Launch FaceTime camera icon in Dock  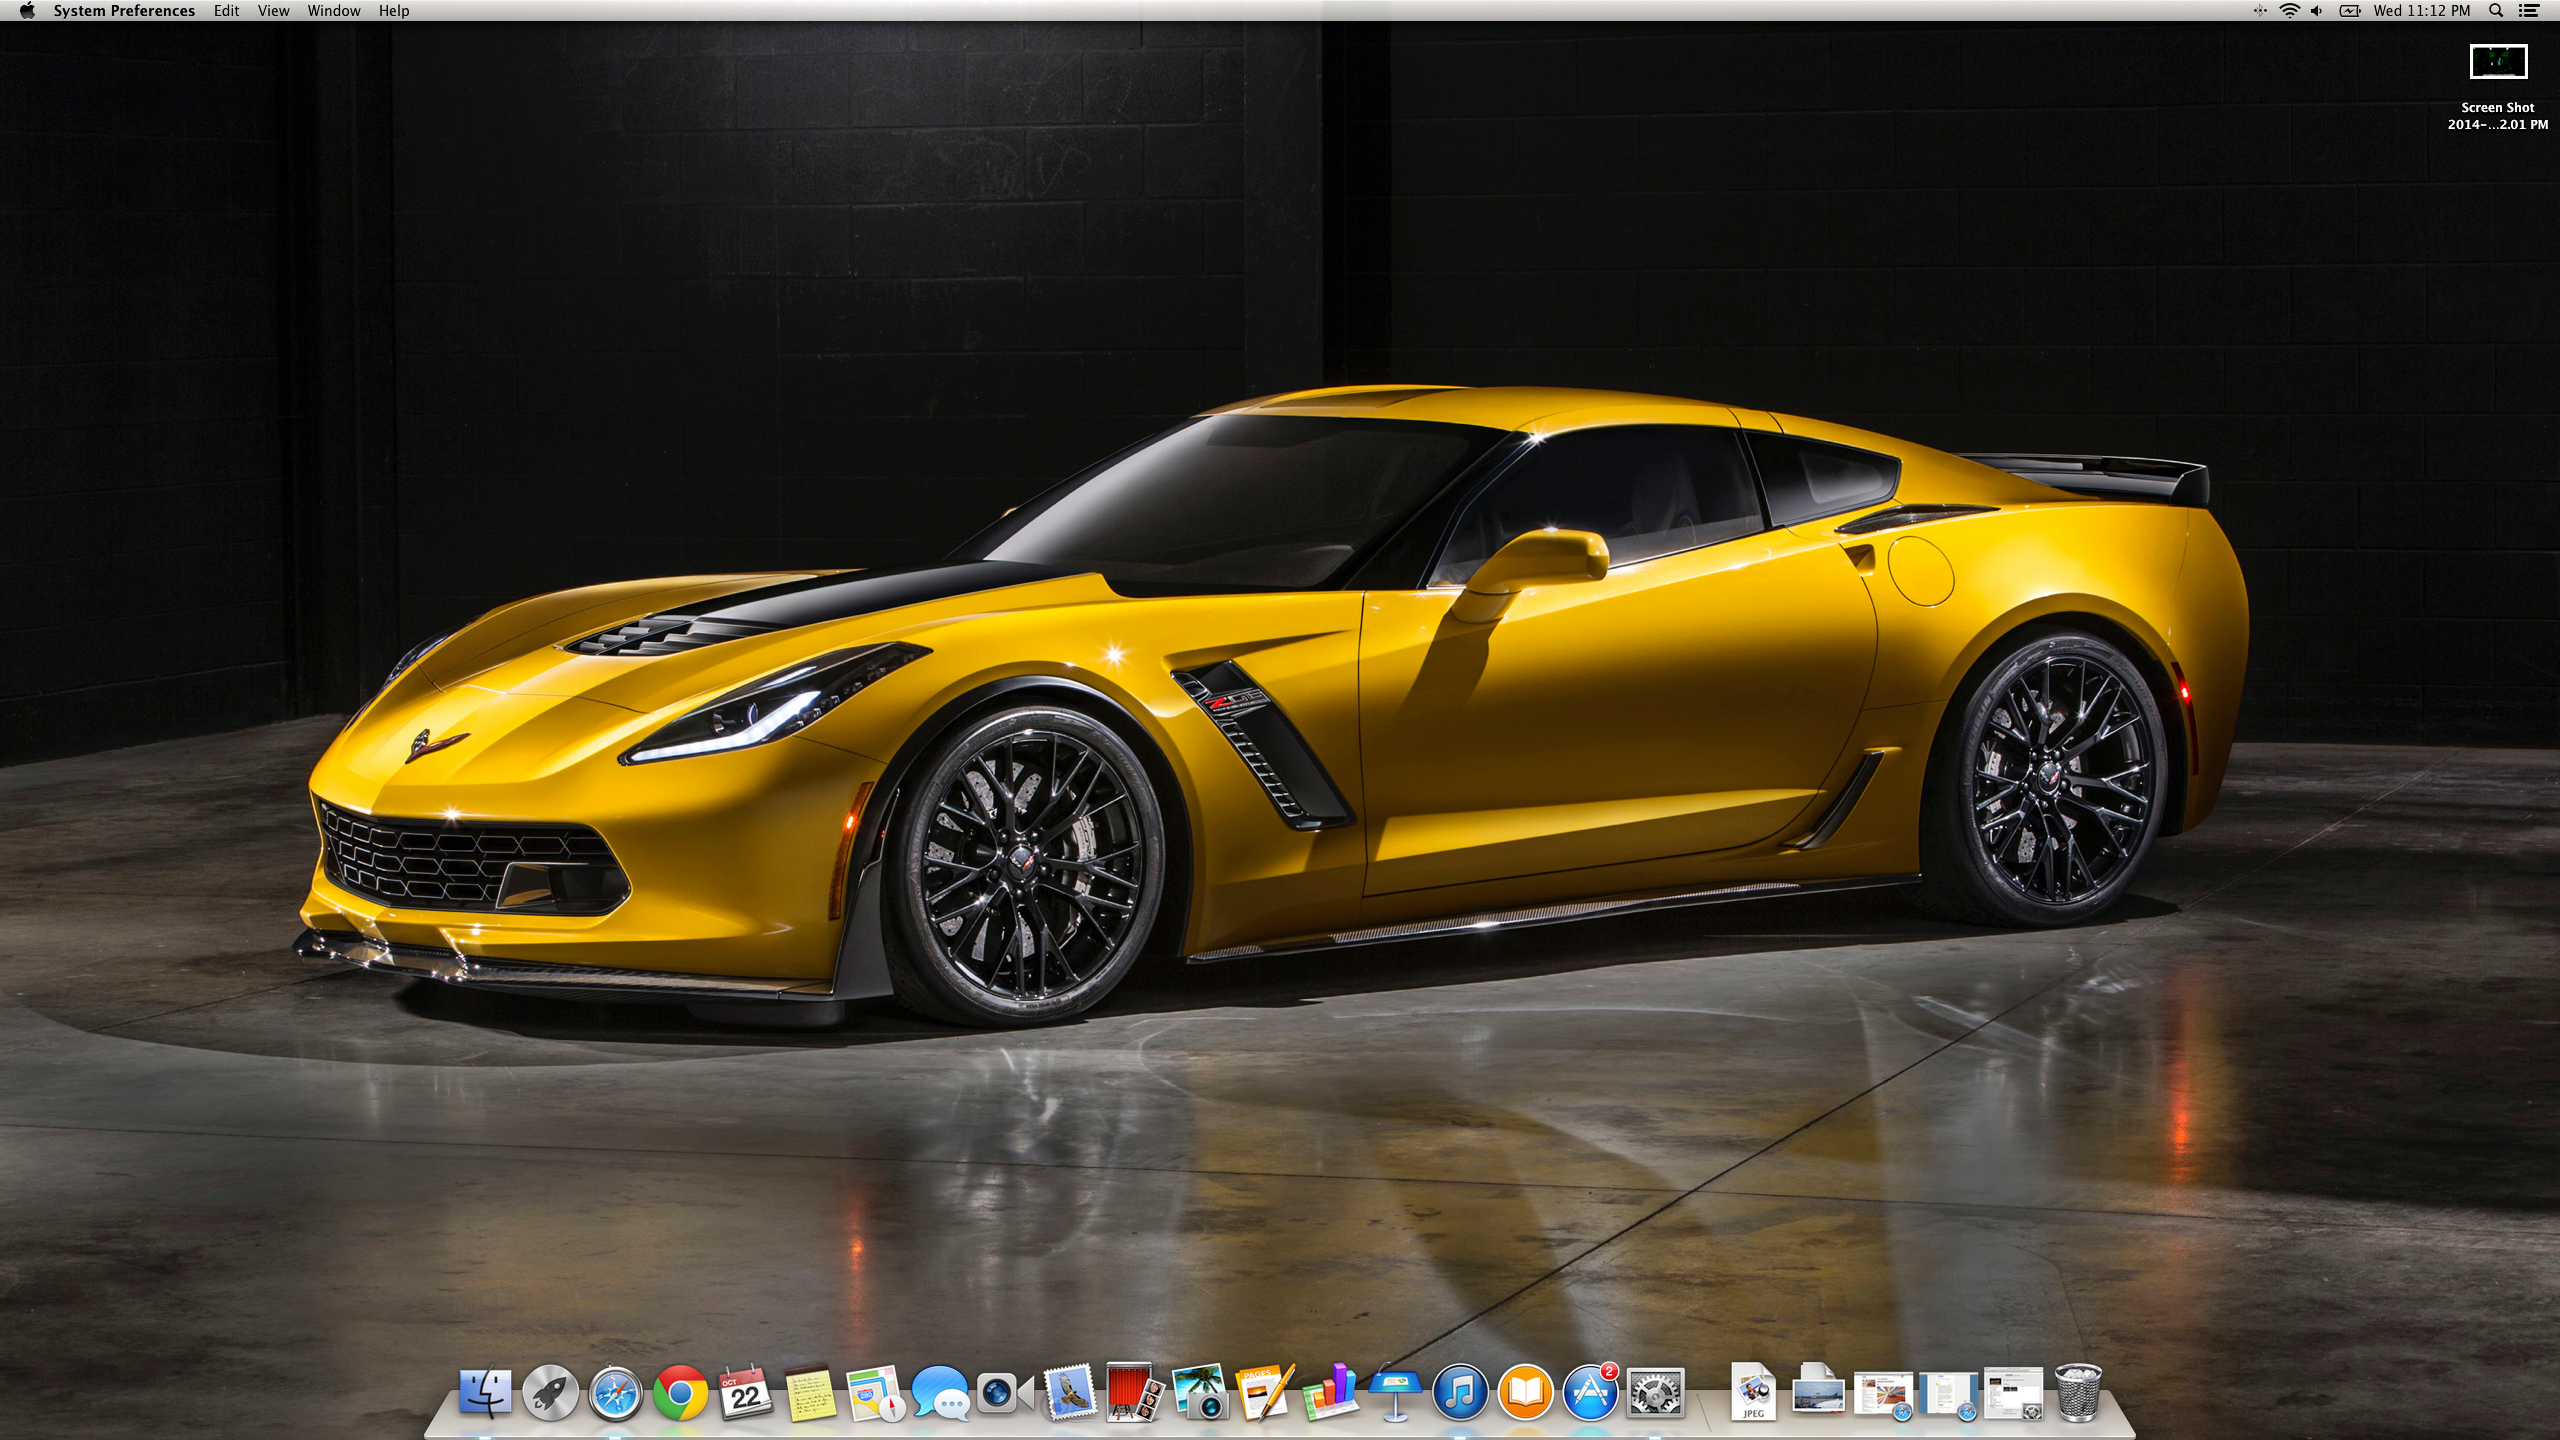[1004, 1392]
